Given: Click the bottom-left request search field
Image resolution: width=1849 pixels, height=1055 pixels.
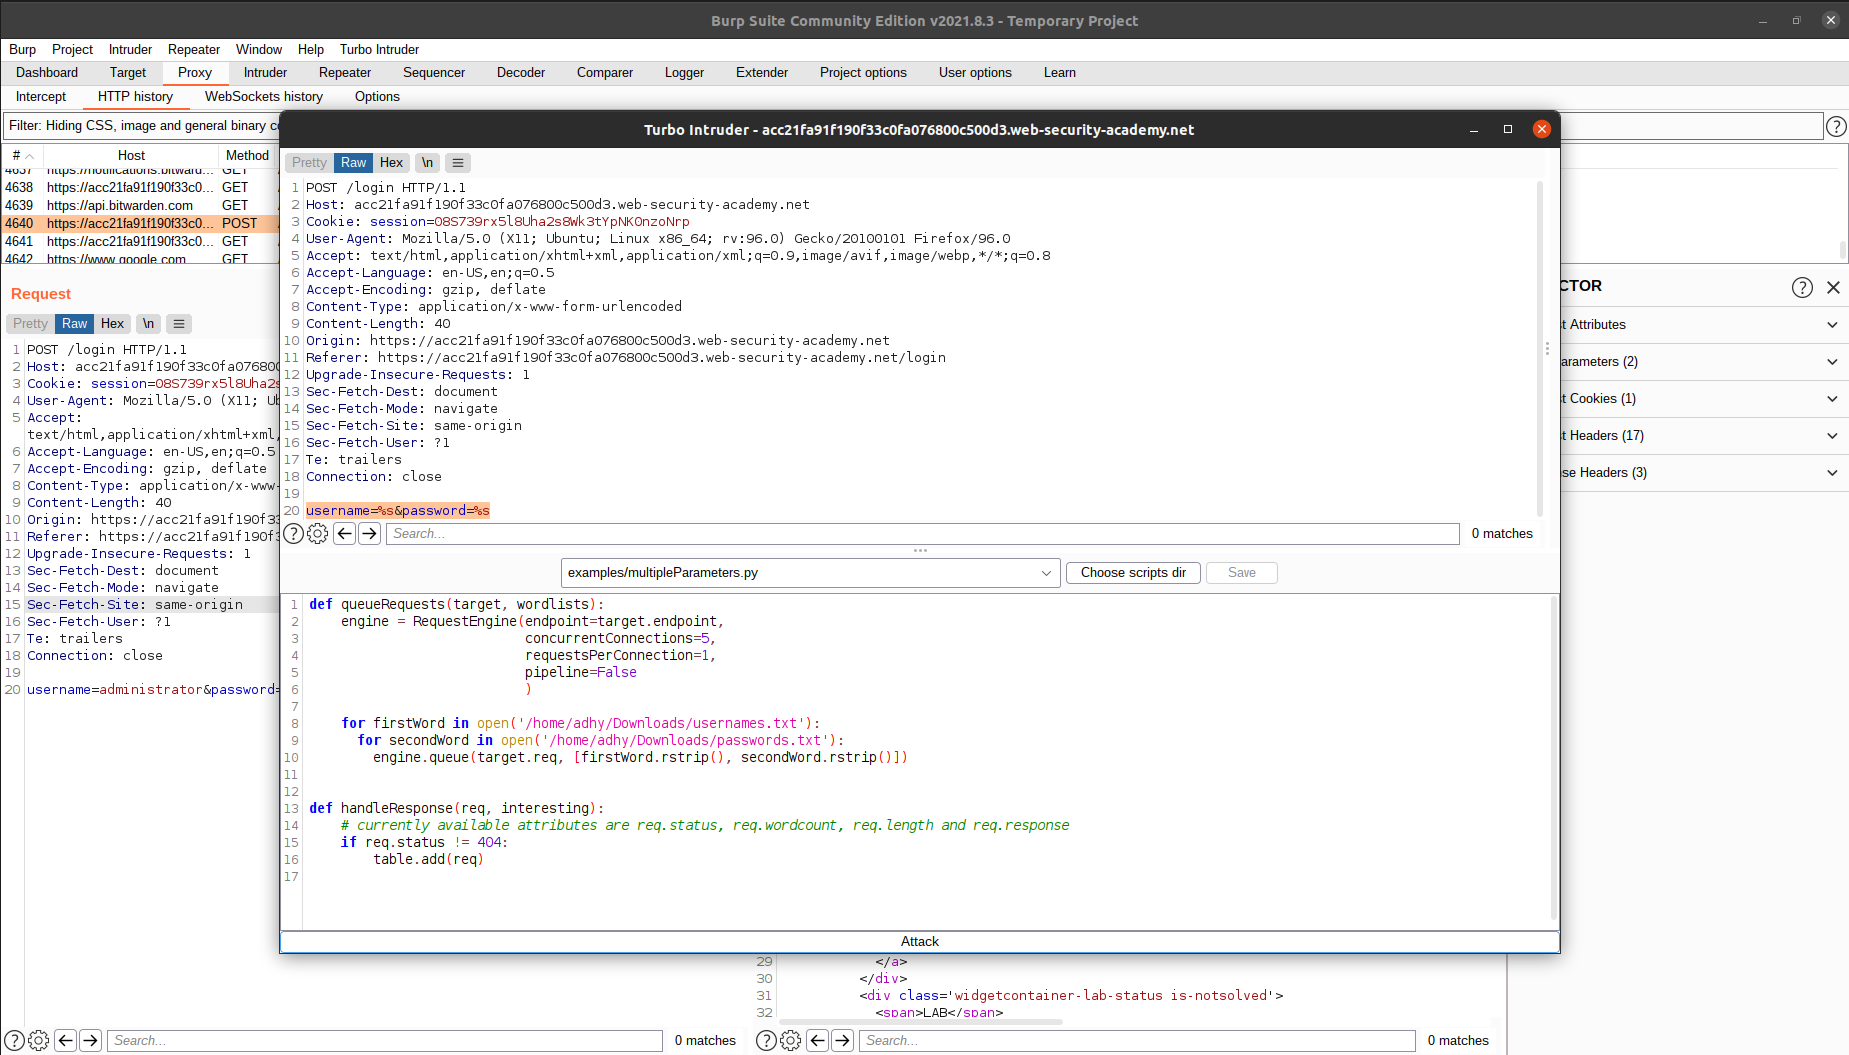Looking at the screenshot, I should pos(385,1041).
